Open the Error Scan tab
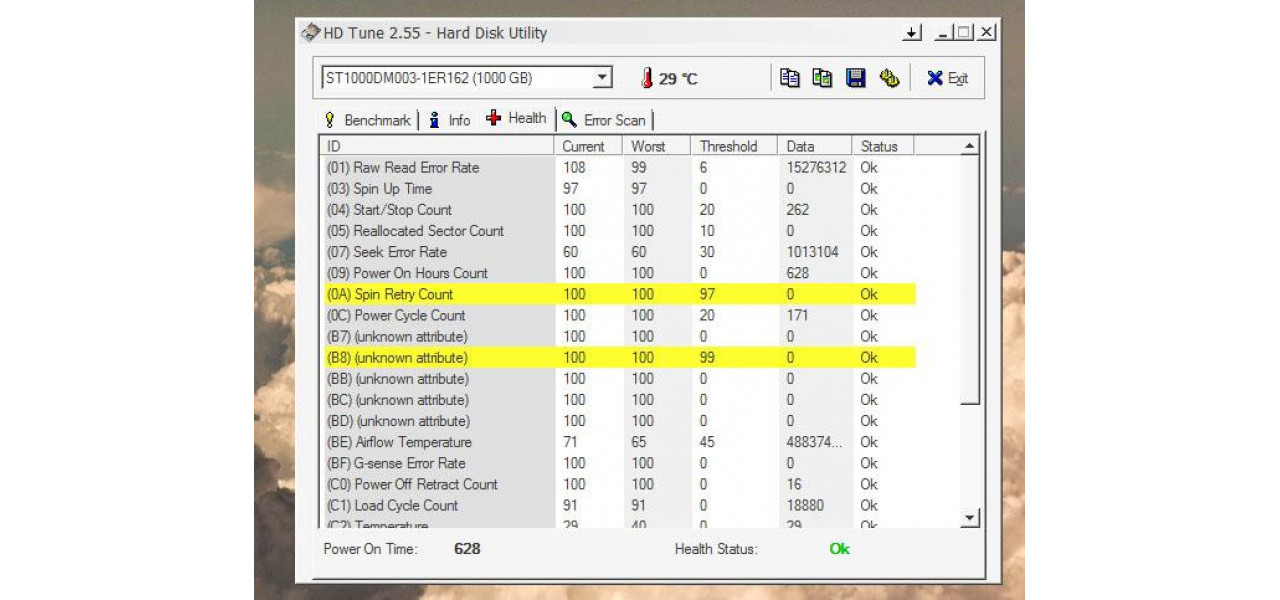Viewport: 1280px width, 600px height. tap(604, 120)
